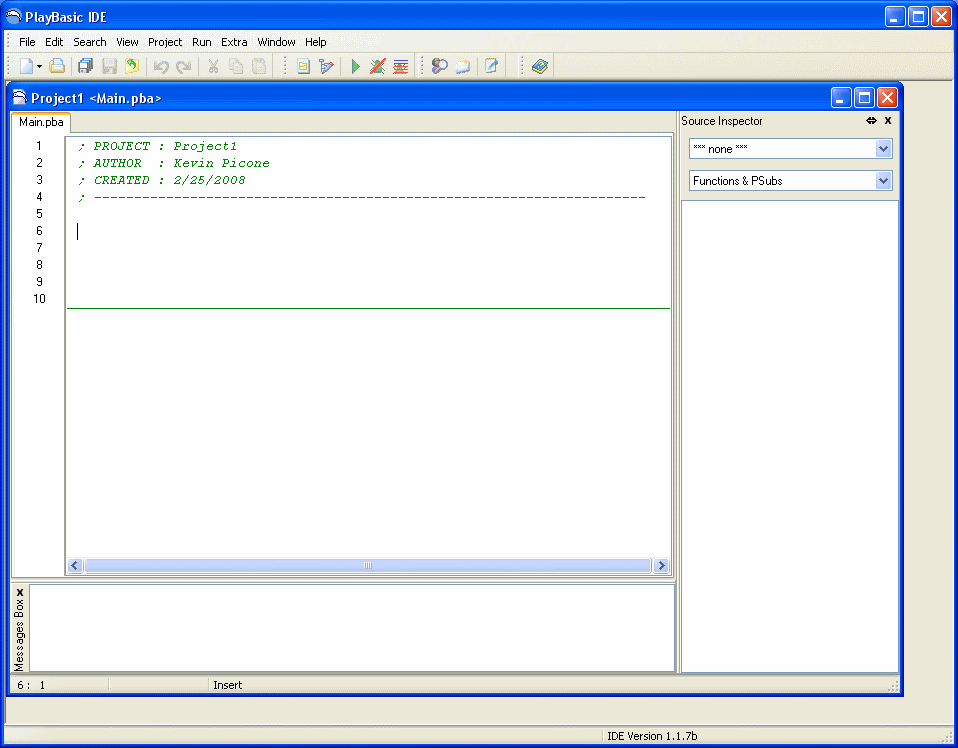Open the Edit menu
958x748 pixels.
pos(54,42)
